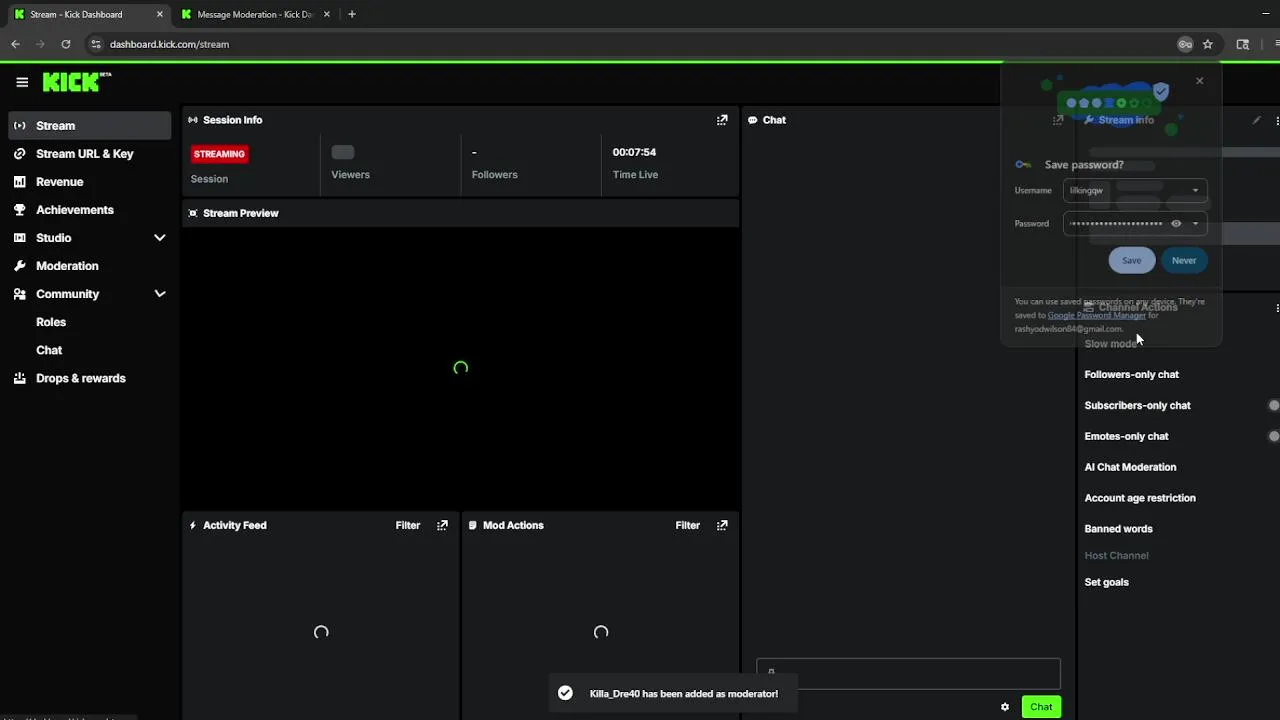Expand the Studio sidebar section
The image size is (1280, 720).
pos(160,238)
